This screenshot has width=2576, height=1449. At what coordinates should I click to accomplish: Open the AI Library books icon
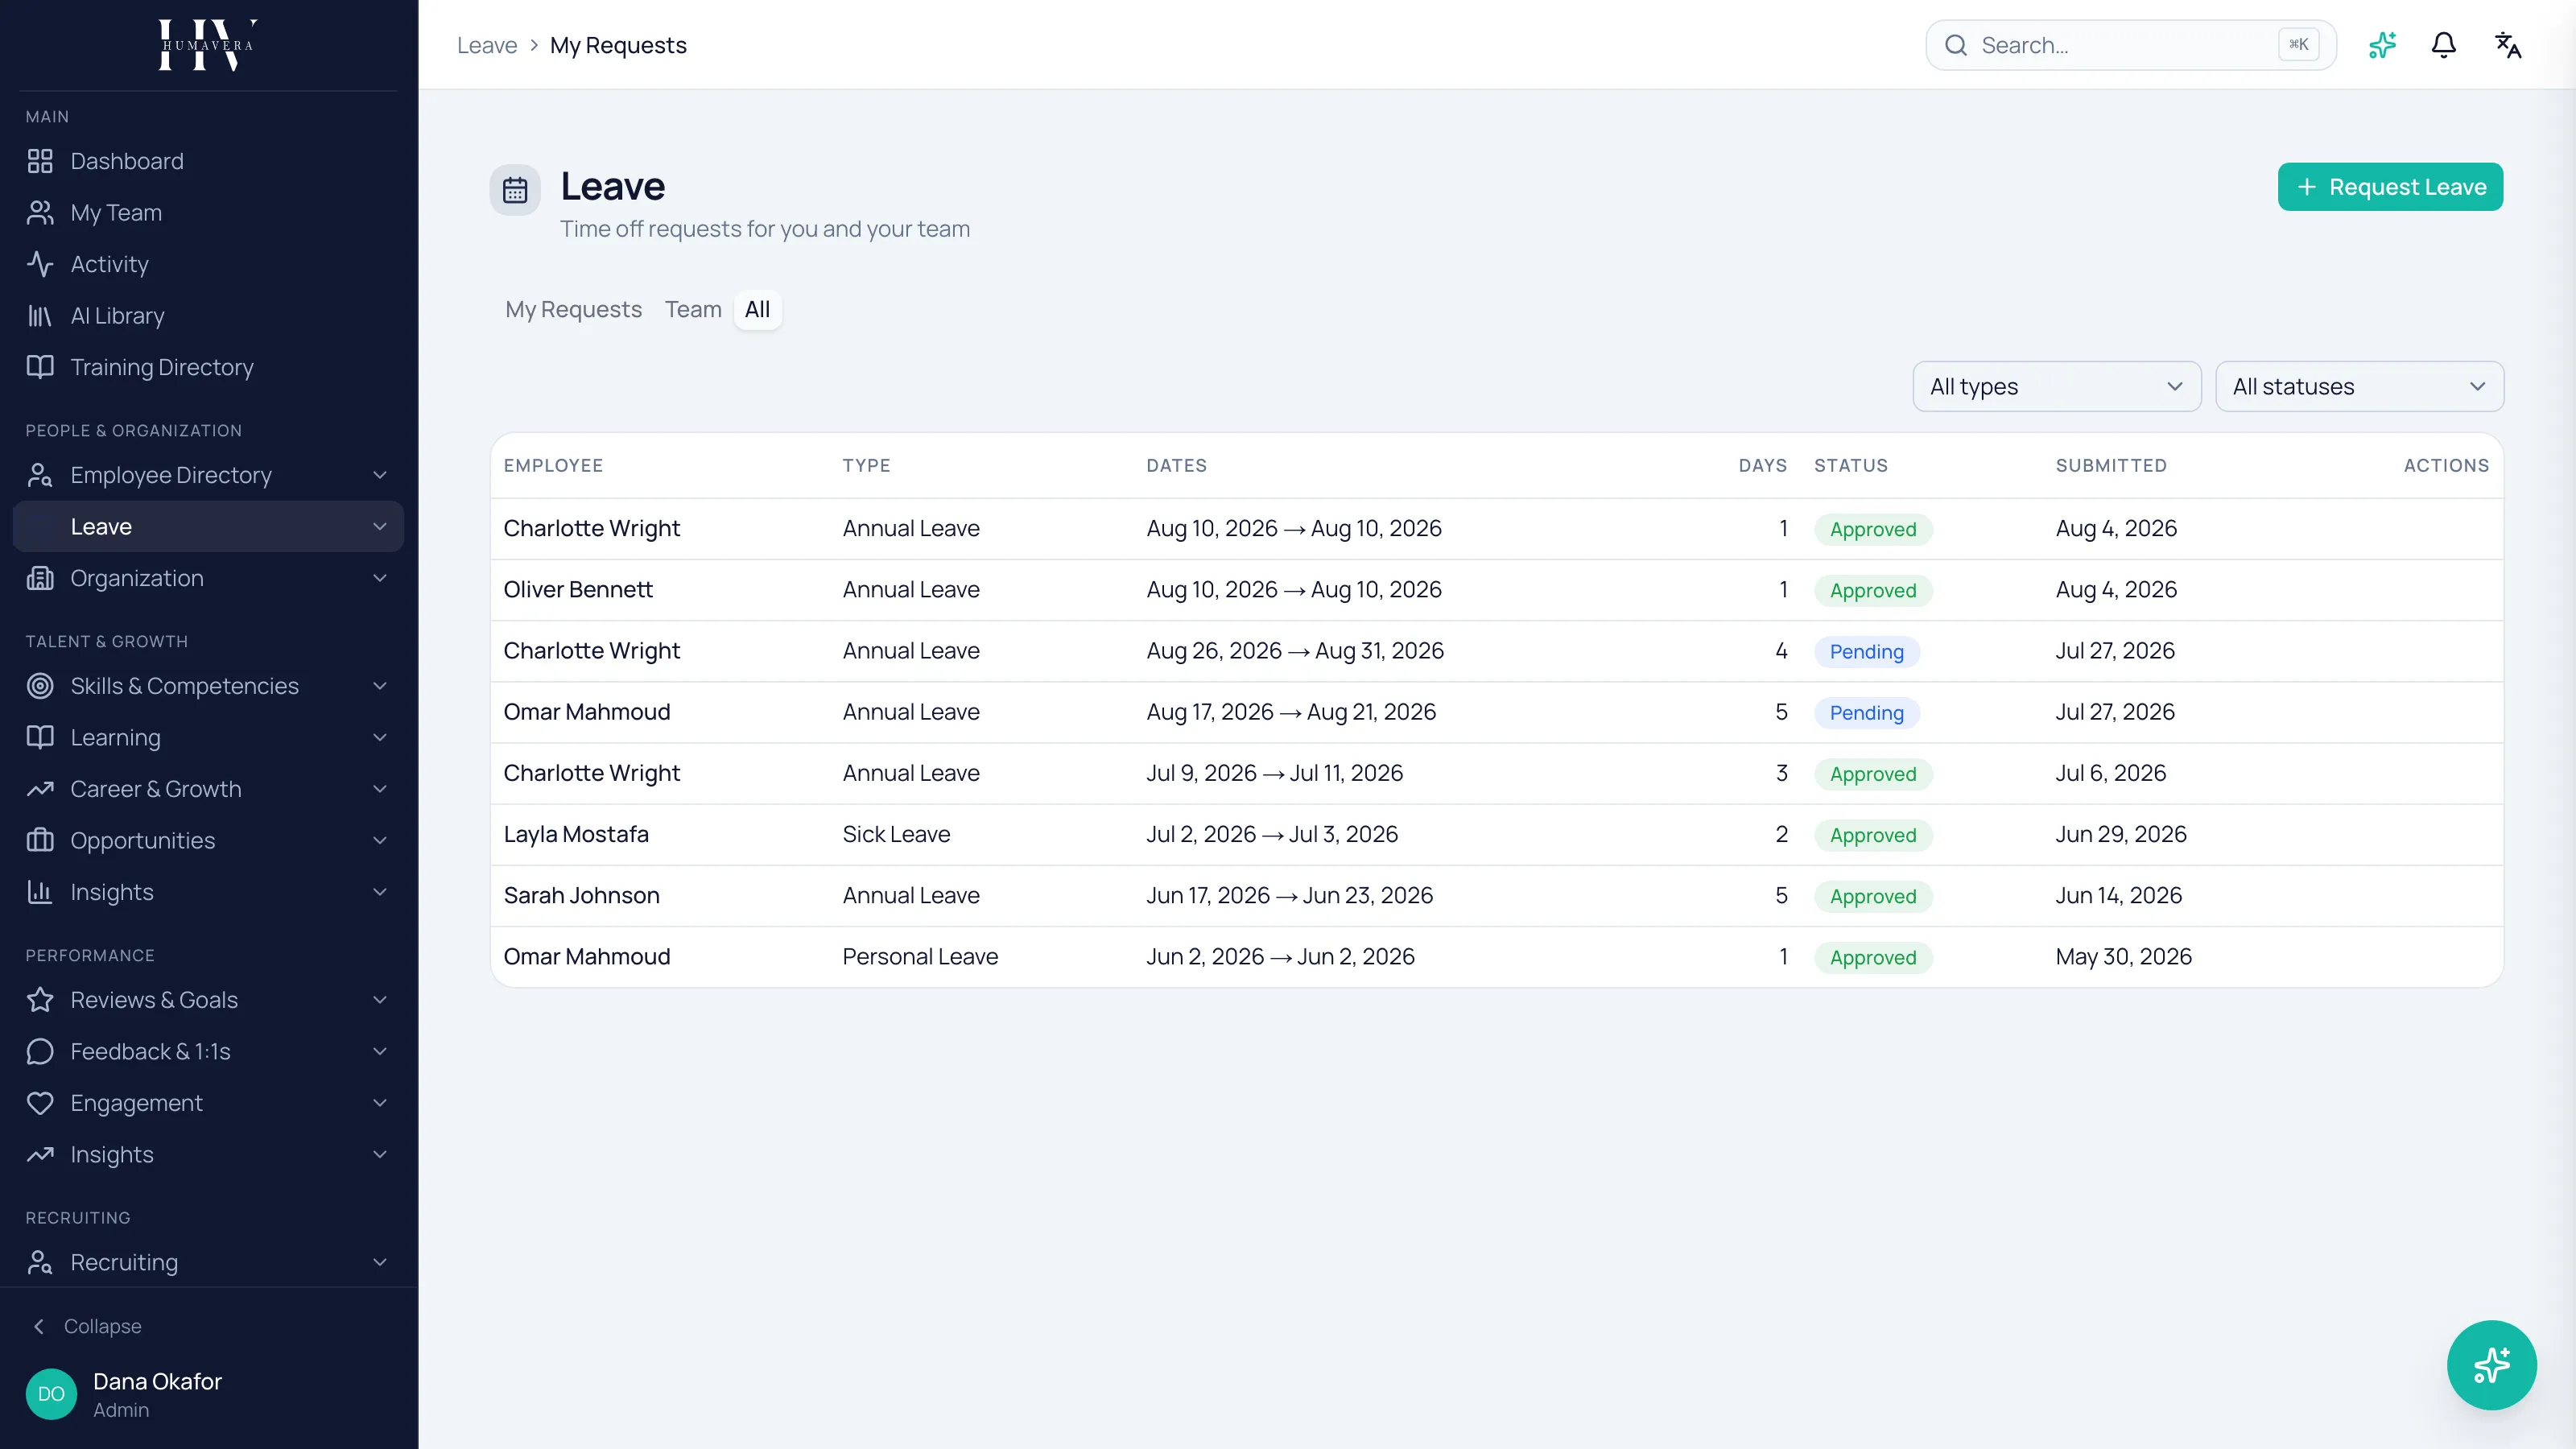tap(40, 316)
